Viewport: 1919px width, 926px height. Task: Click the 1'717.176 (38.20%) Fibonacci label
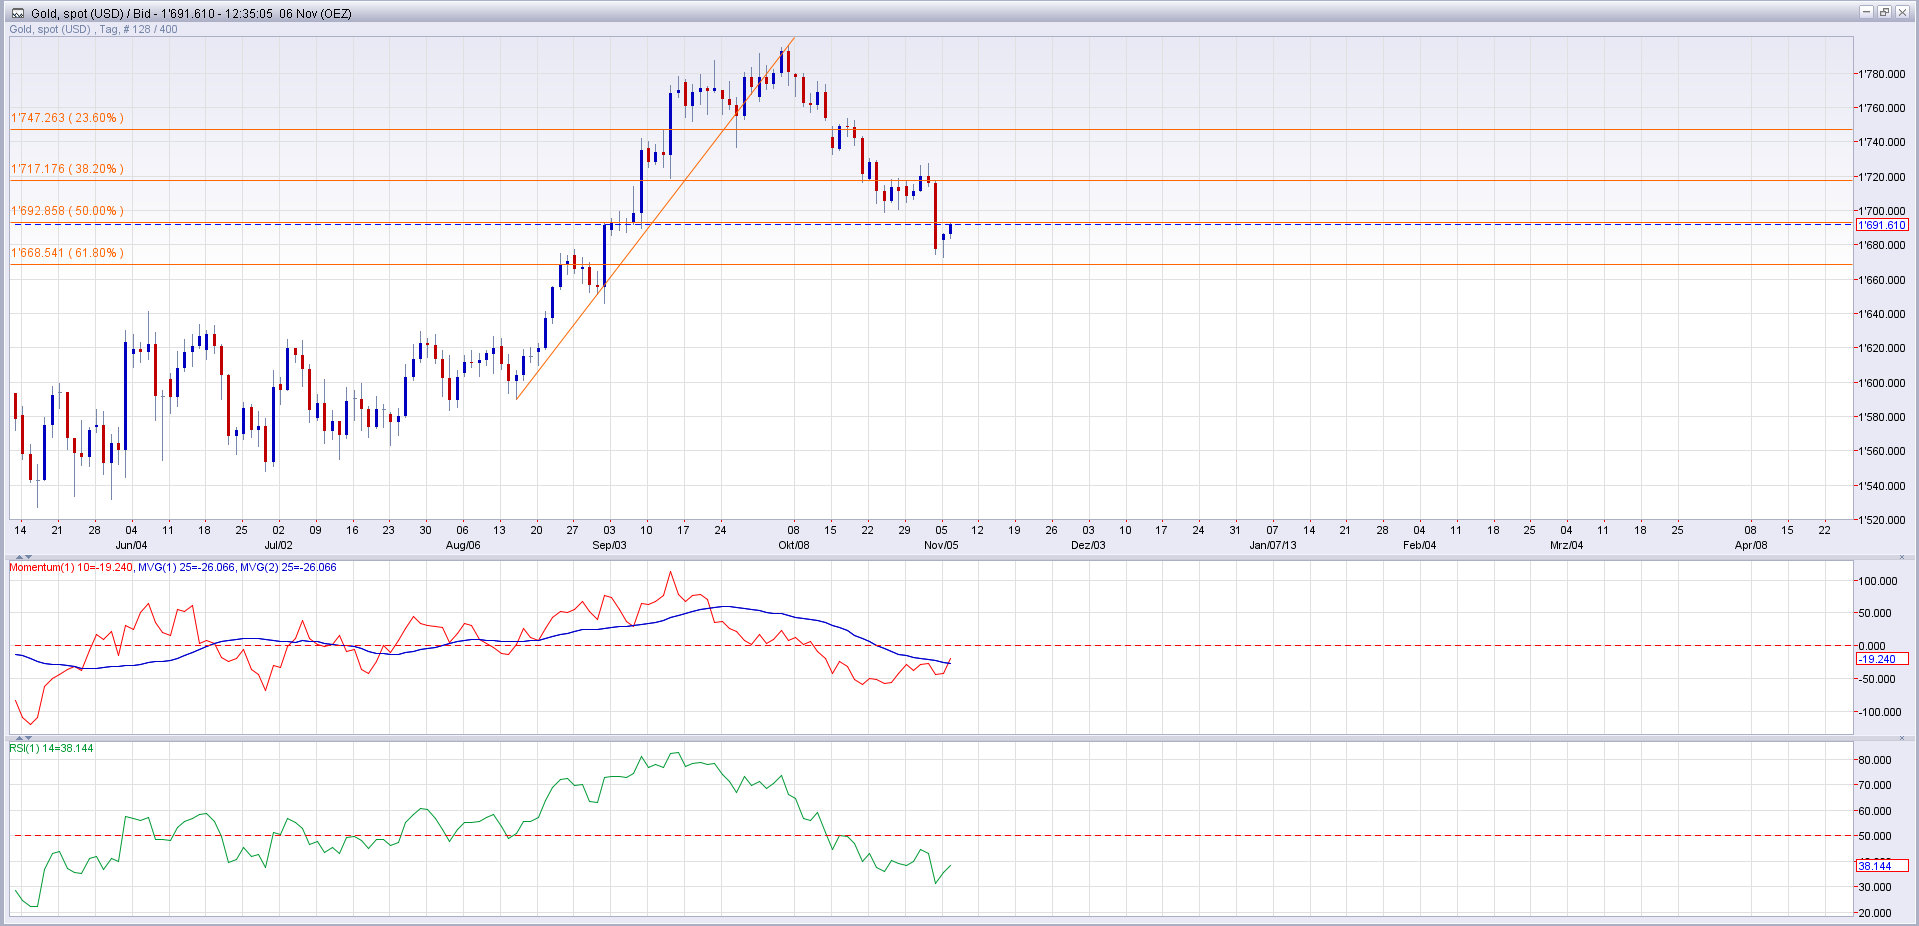pyautogui.click(x=66, y=167)
